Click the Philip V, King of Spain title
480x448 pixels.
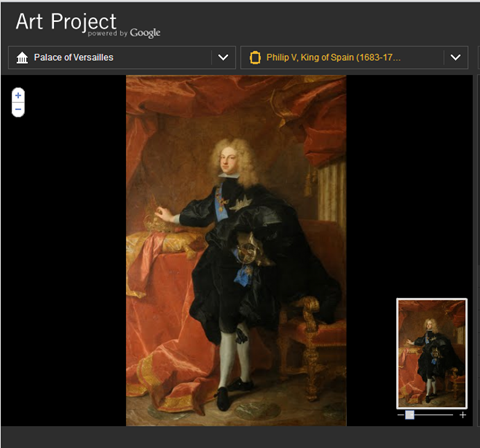click(333, 58)
